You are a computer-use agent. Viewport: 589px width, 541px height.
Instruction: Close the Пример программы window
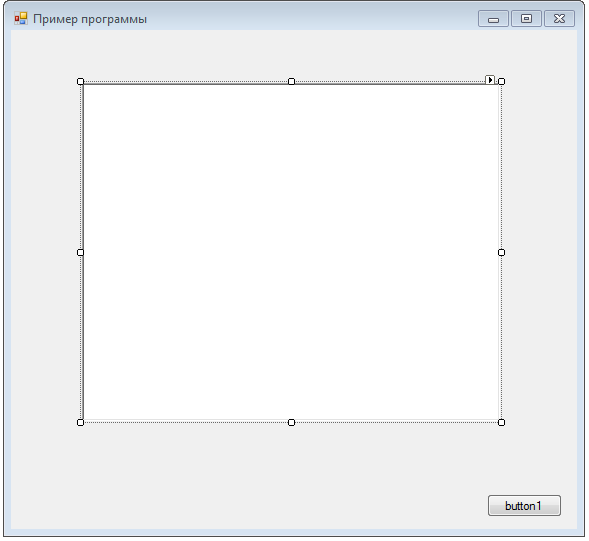559,19
